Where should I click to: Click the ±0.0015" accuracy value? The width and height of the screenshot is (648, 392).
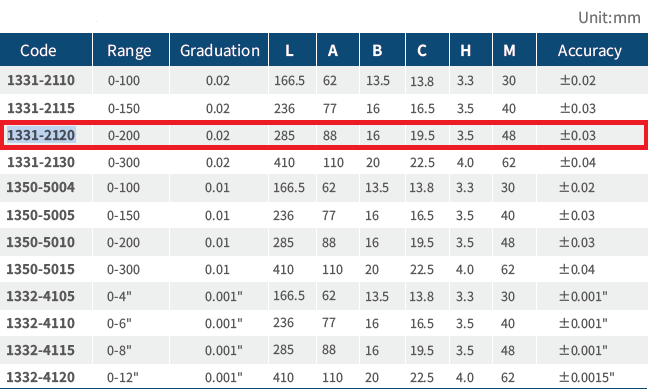[x=587, y=377]
